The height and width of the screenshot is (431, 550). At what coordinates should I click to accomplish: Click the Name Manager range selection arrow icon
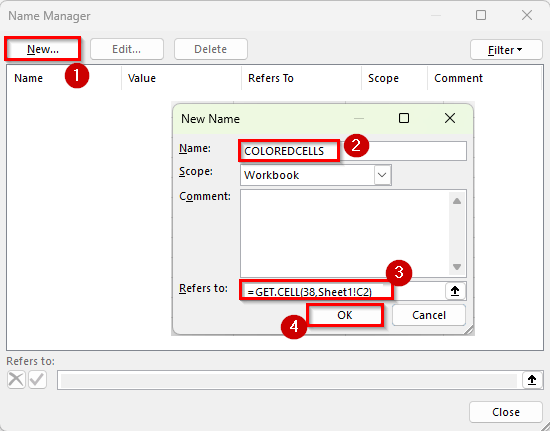tap(532, 379)
